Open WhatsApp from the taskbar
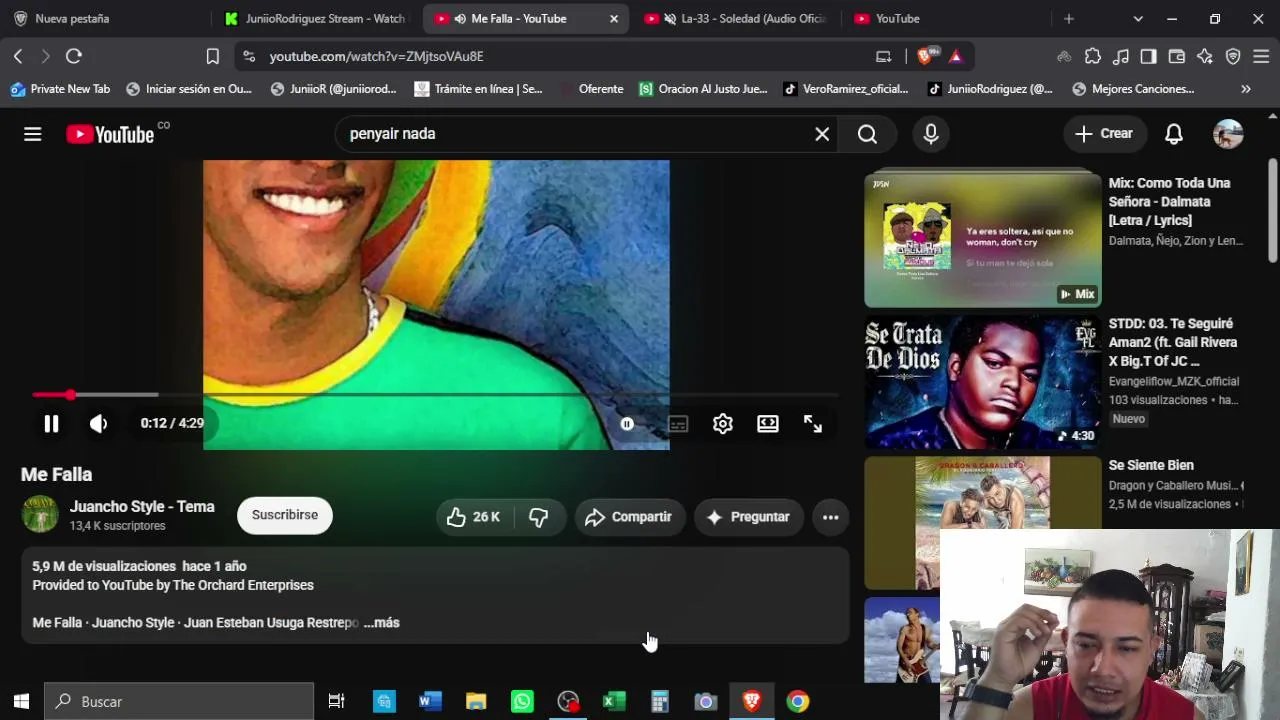The height and width of the screenshot is (720, 1280). coord(522,702)
